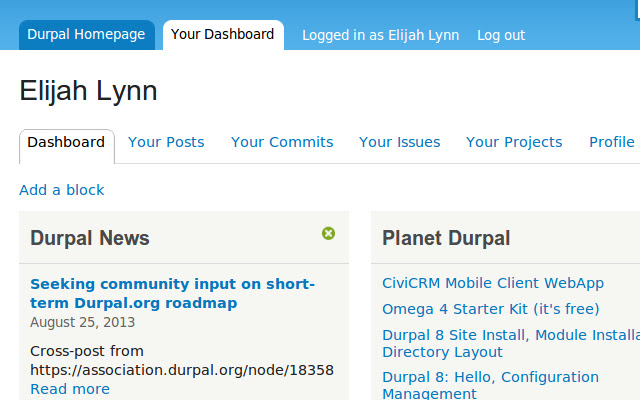
Task: Select the August 25, 2013 date
Action: (82, 322)
